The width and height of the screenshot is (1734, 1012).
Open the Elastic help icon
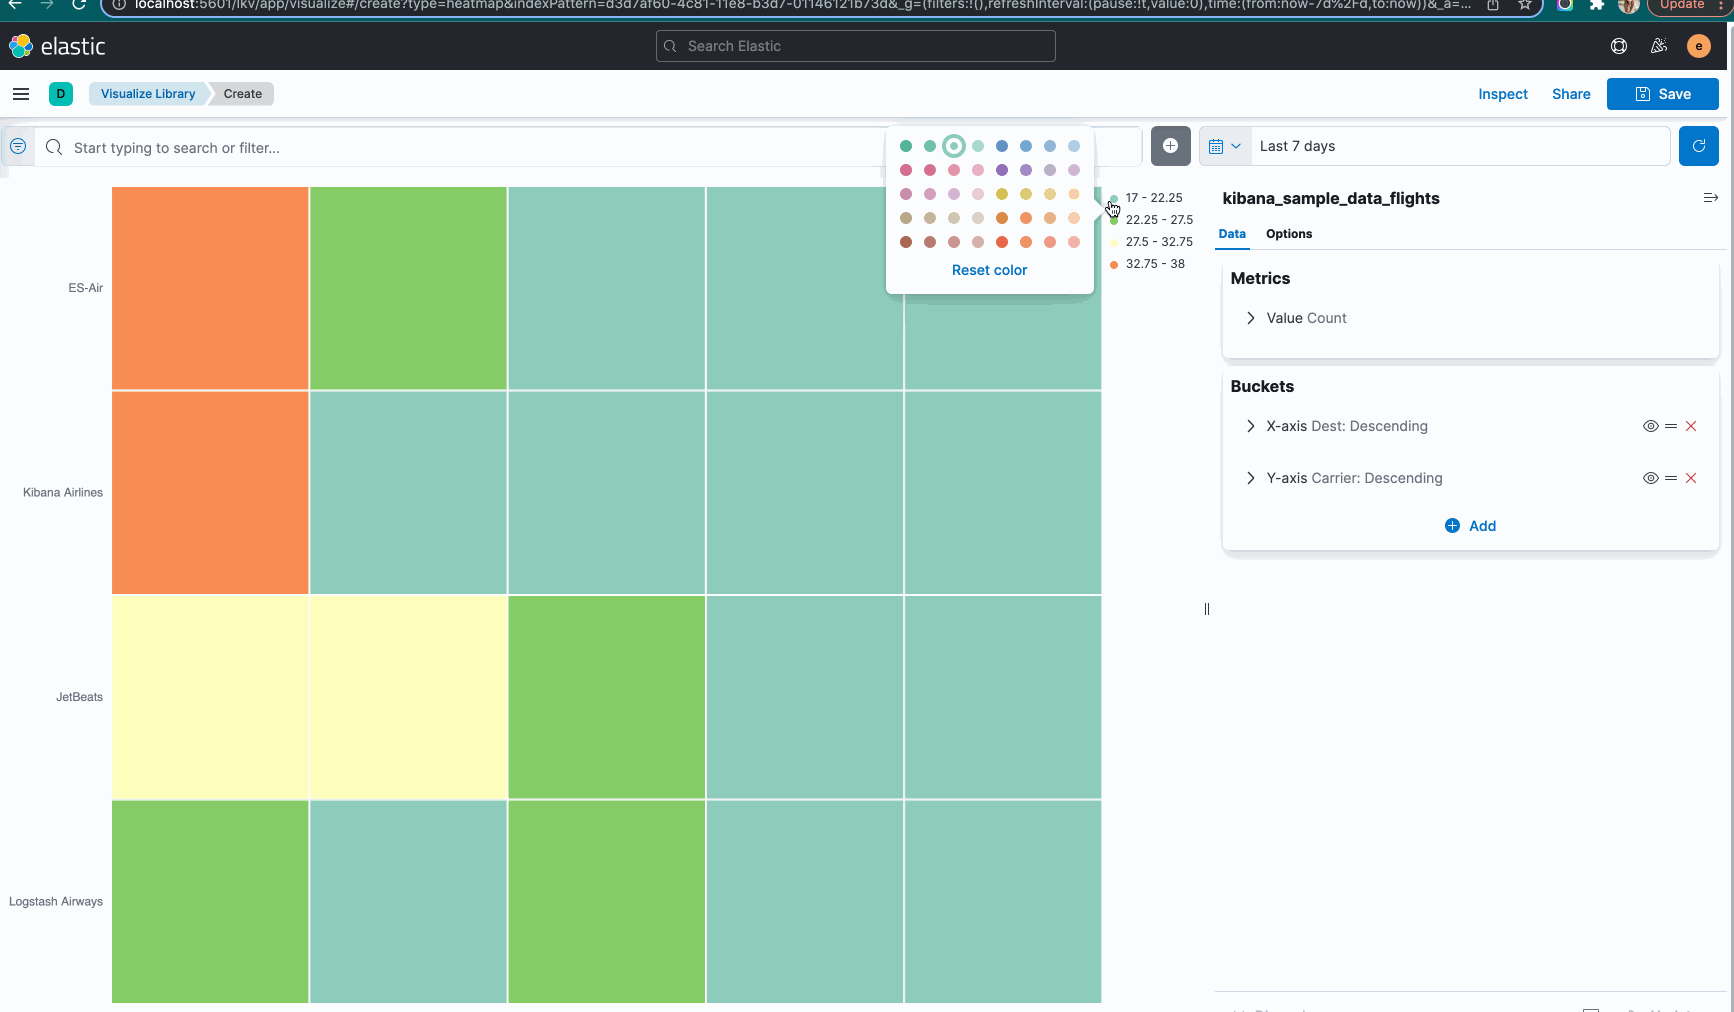[x=1618, y=46]
